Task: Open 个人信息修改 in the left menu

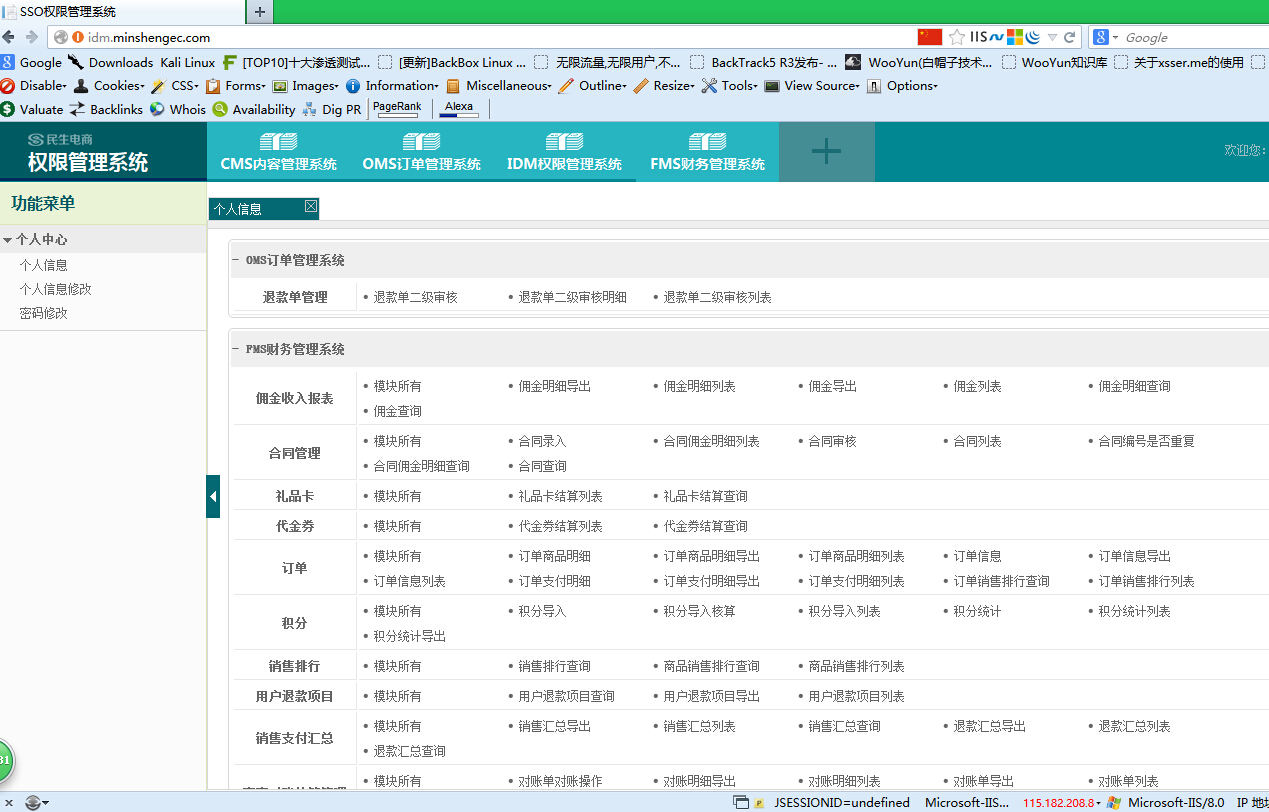Action: [x=55, y=289]
